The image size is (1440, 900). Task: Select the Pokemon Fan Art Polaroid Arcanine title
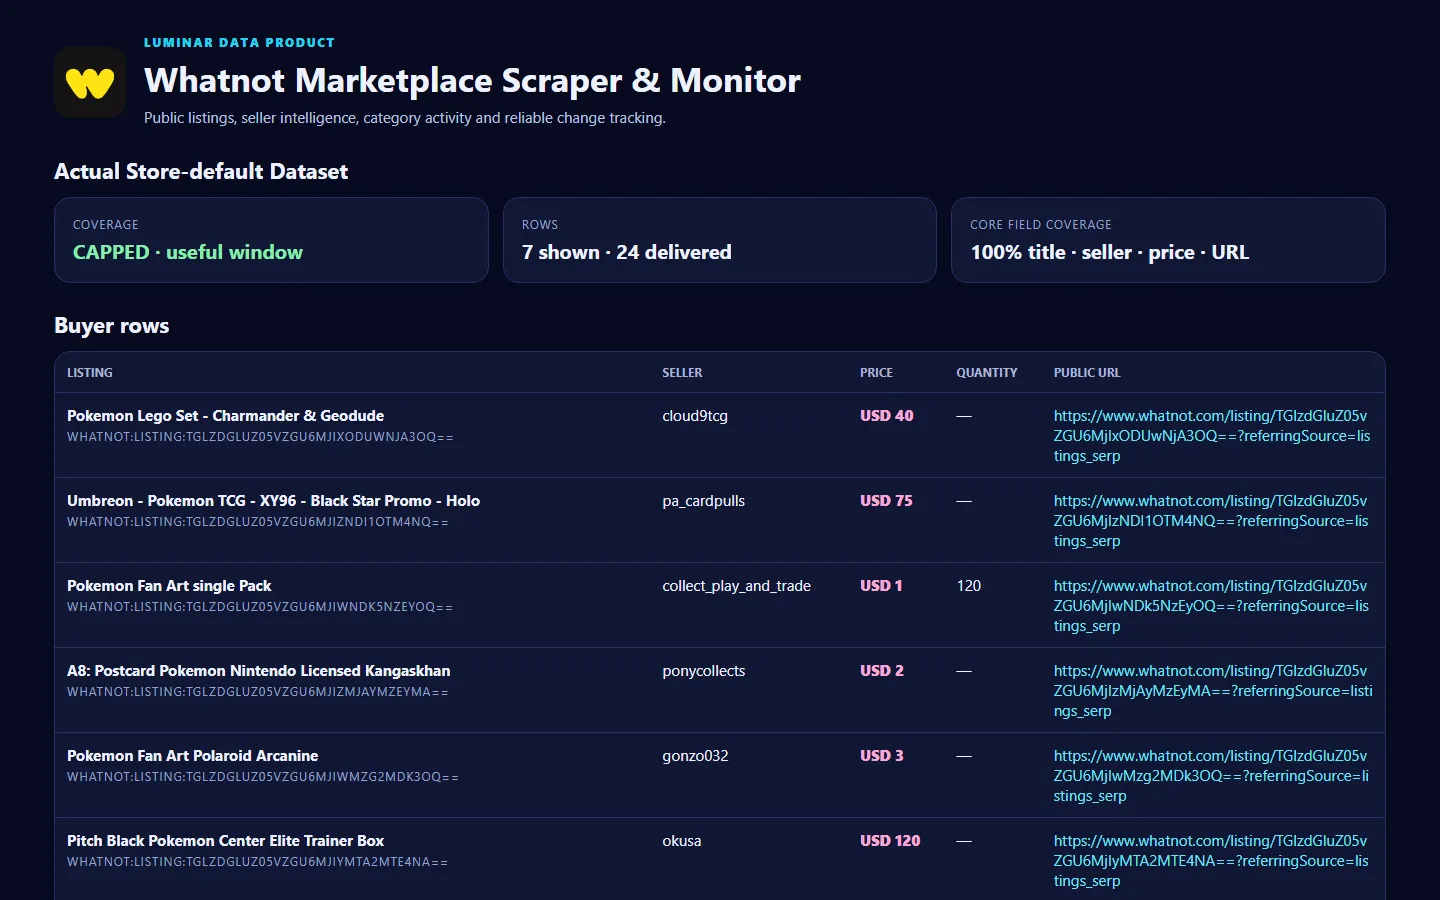click(x=192, y=756)
